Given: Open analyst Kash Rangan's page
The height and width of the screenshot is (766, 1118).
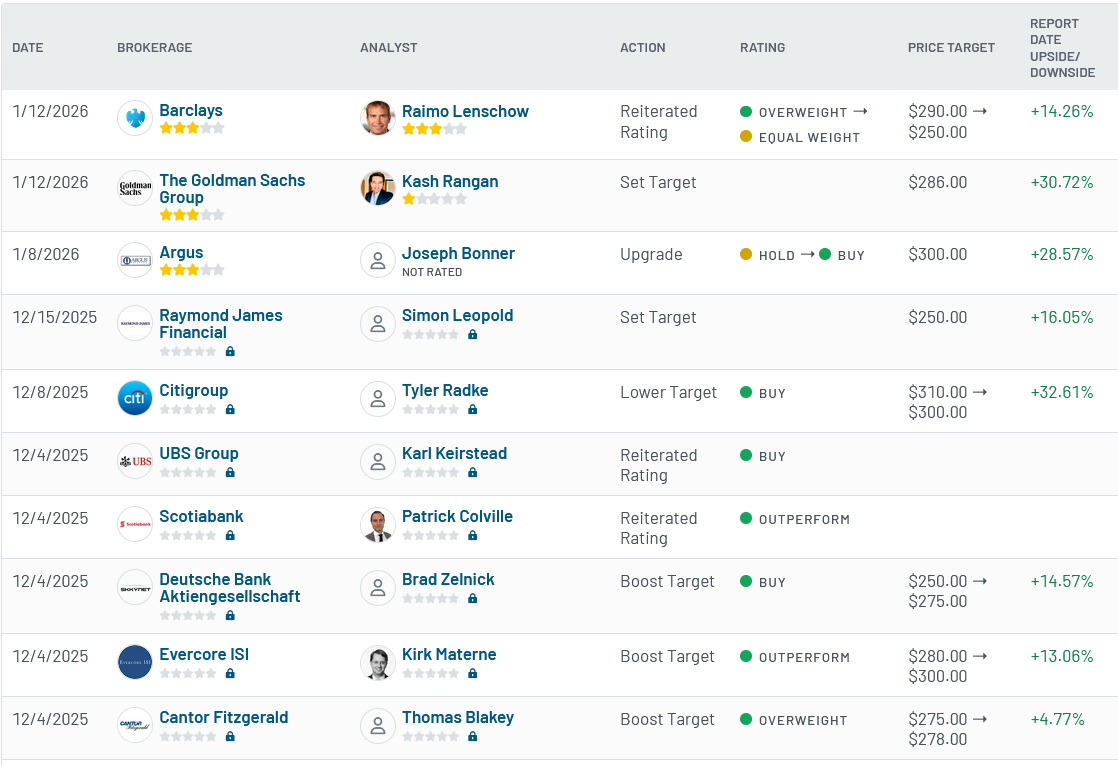Looking at the screenshot, I should tap(450, 181).
